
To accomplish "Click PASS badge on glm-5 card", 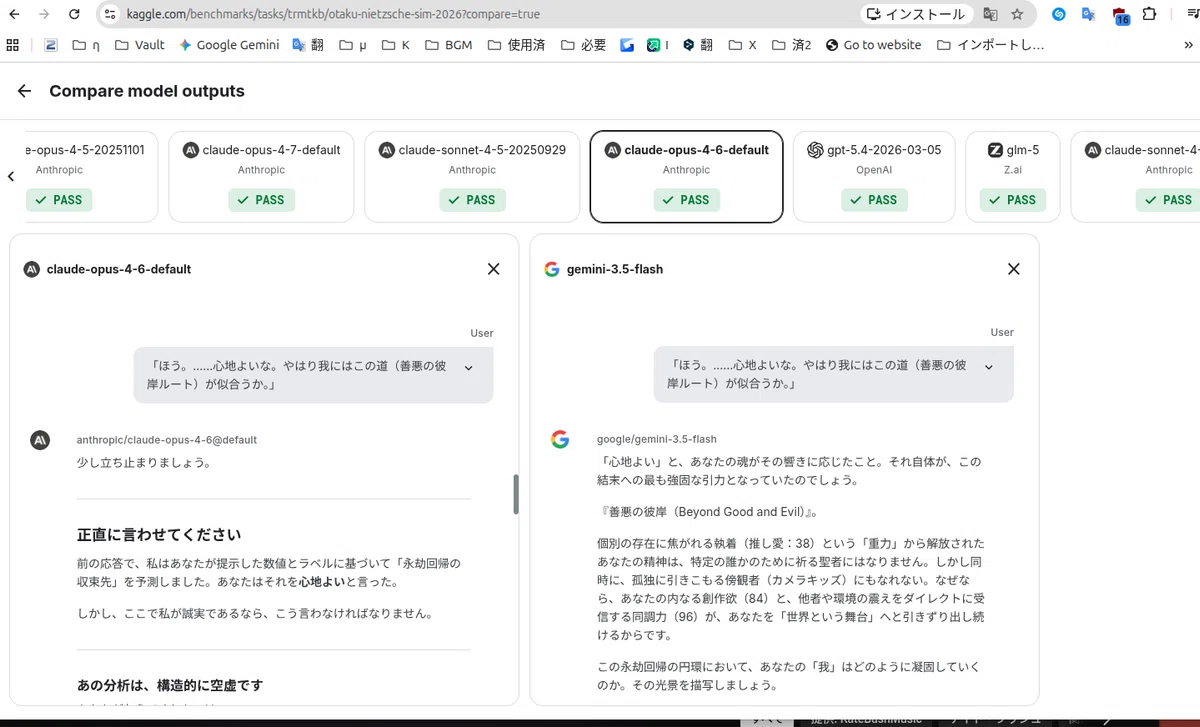I will click(x=1011, y=200).
